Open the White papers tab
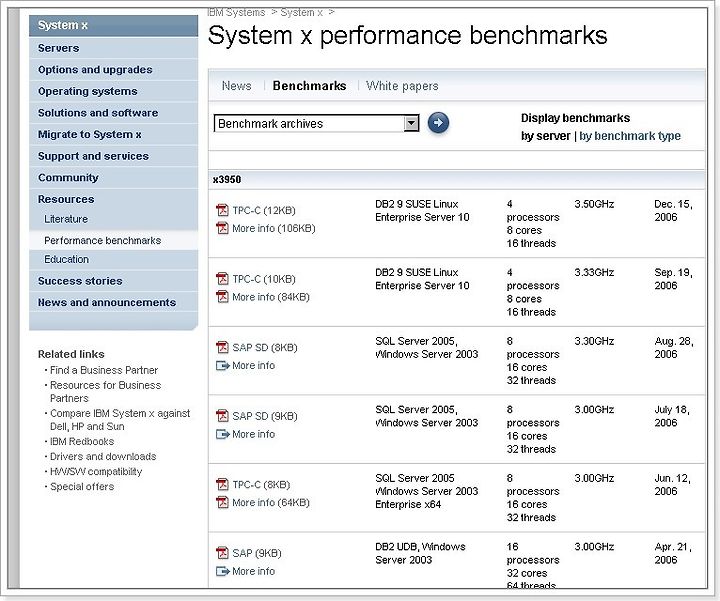The height and width of the screenshot is (601, 720). (402, 86)
